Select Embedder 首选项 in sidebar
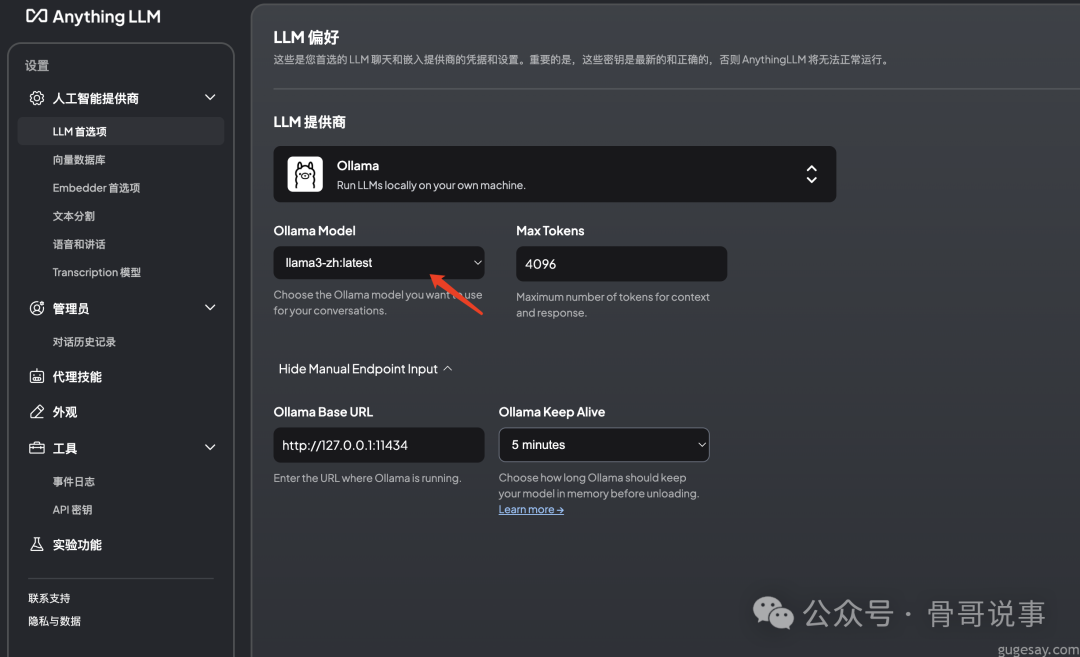1080x657 pixels. [96, 188]
